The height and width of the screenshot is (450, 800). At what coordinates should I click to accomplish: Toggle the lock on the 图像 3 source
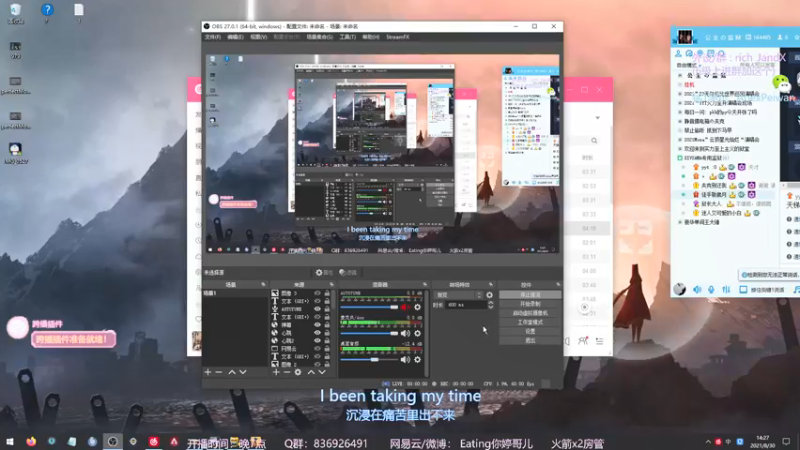coord(327,293)
